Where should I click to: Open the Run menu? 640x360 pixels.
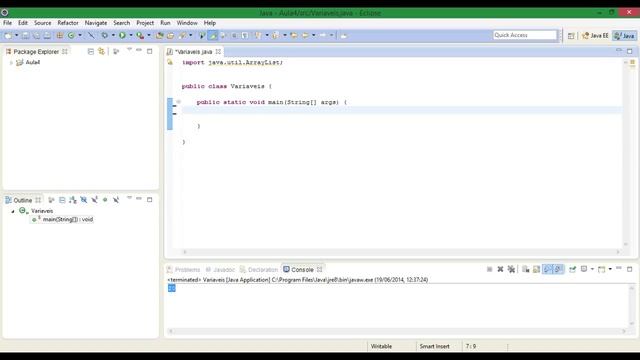tap(165, 23)
